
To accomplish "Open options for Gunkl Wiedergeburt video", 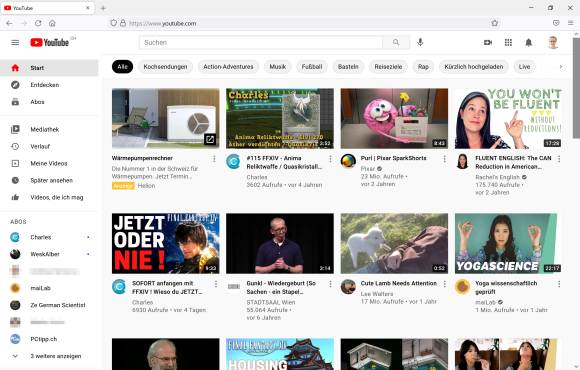I will coord(330,284).
